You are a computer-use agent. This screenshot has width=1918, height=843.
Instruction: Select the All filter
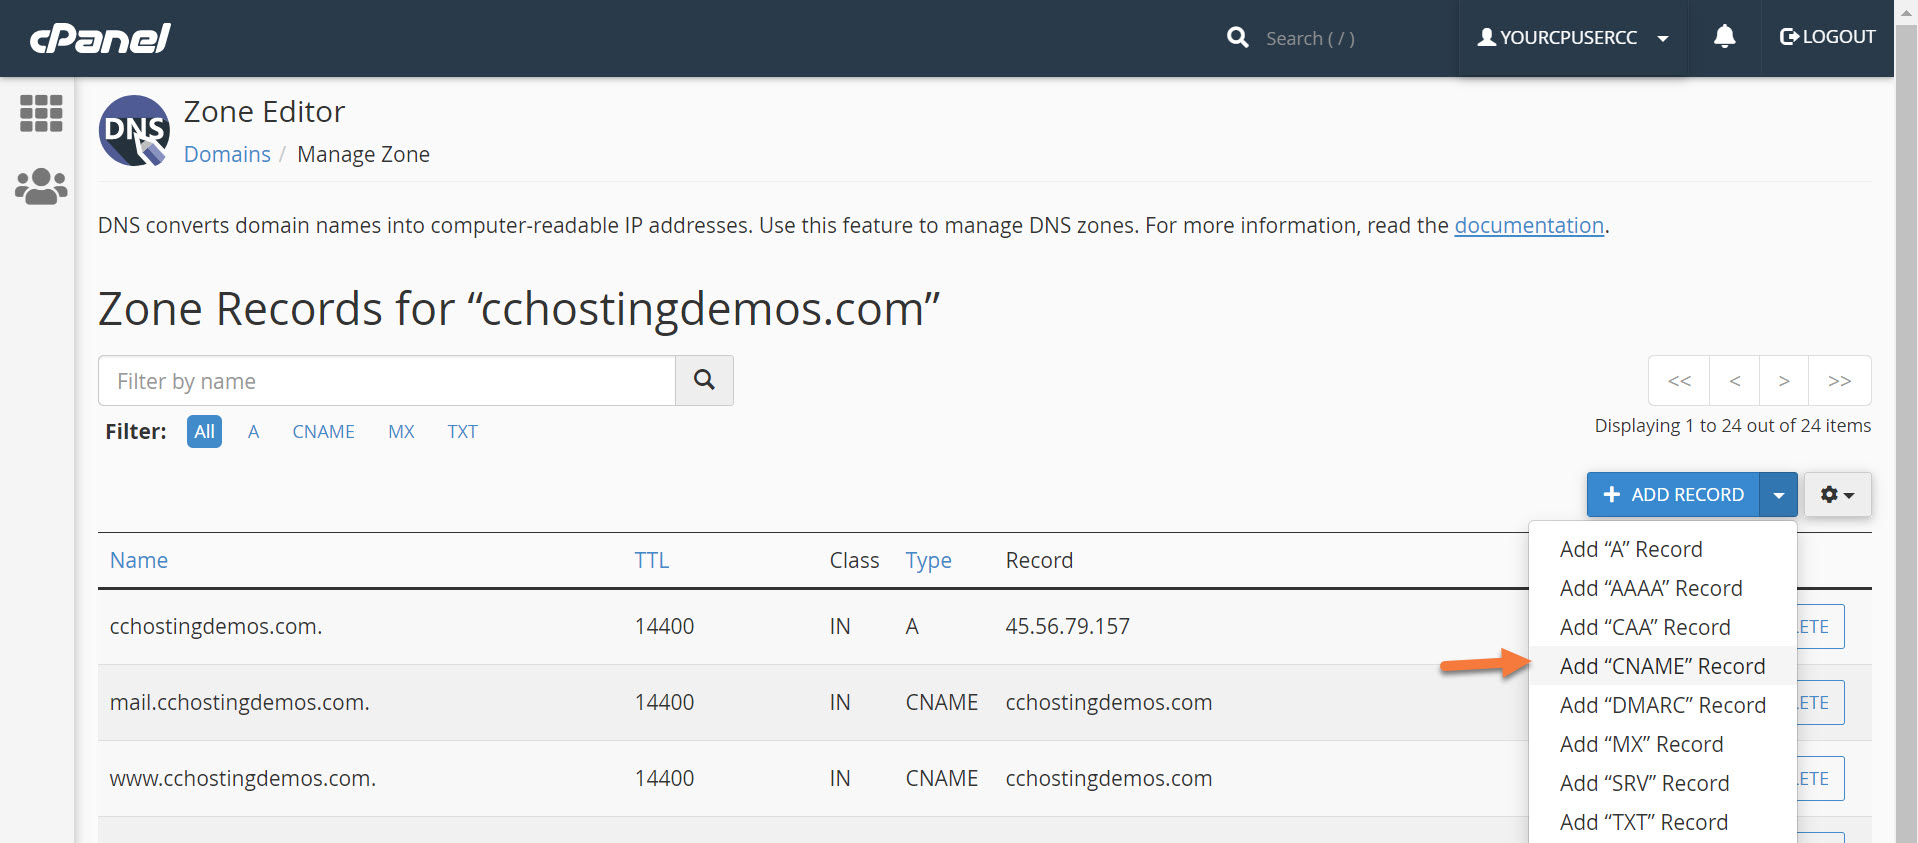(204, 431)
